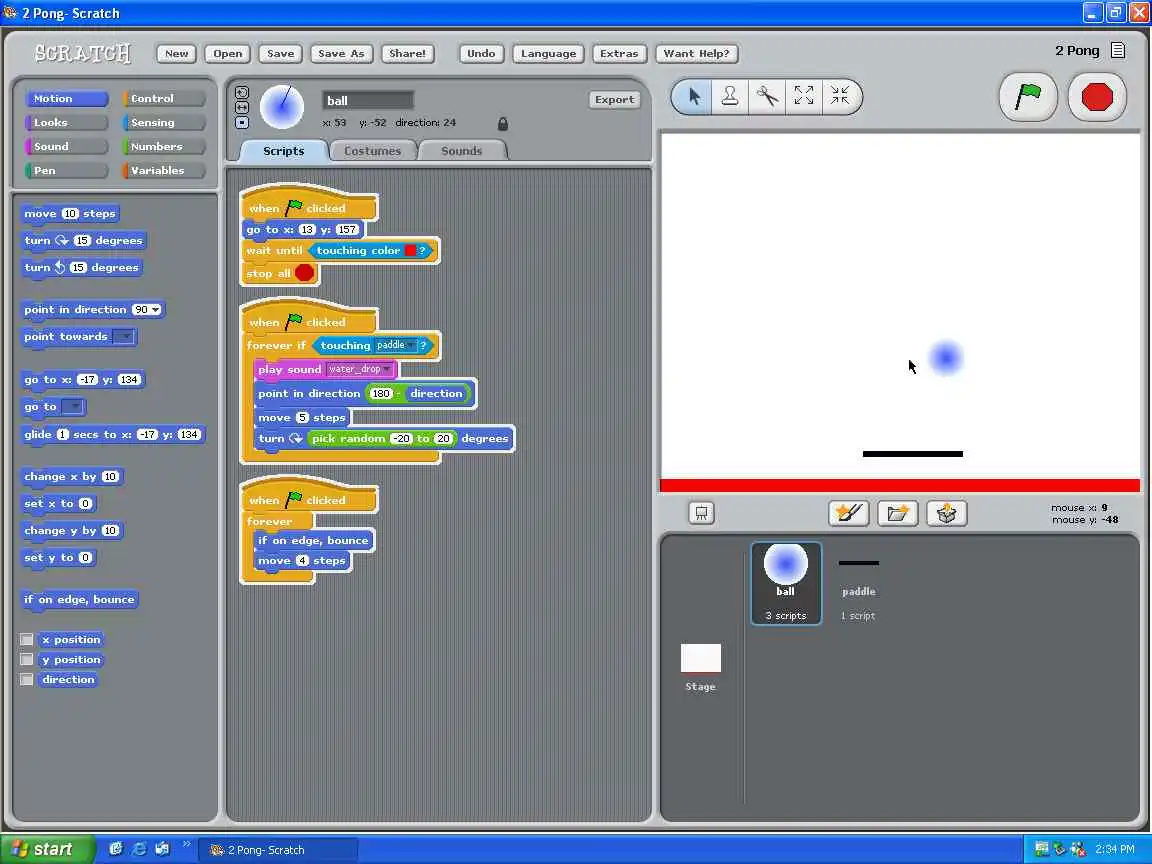
Task: Select the shrink sprite tool
Action: (840, 96)
